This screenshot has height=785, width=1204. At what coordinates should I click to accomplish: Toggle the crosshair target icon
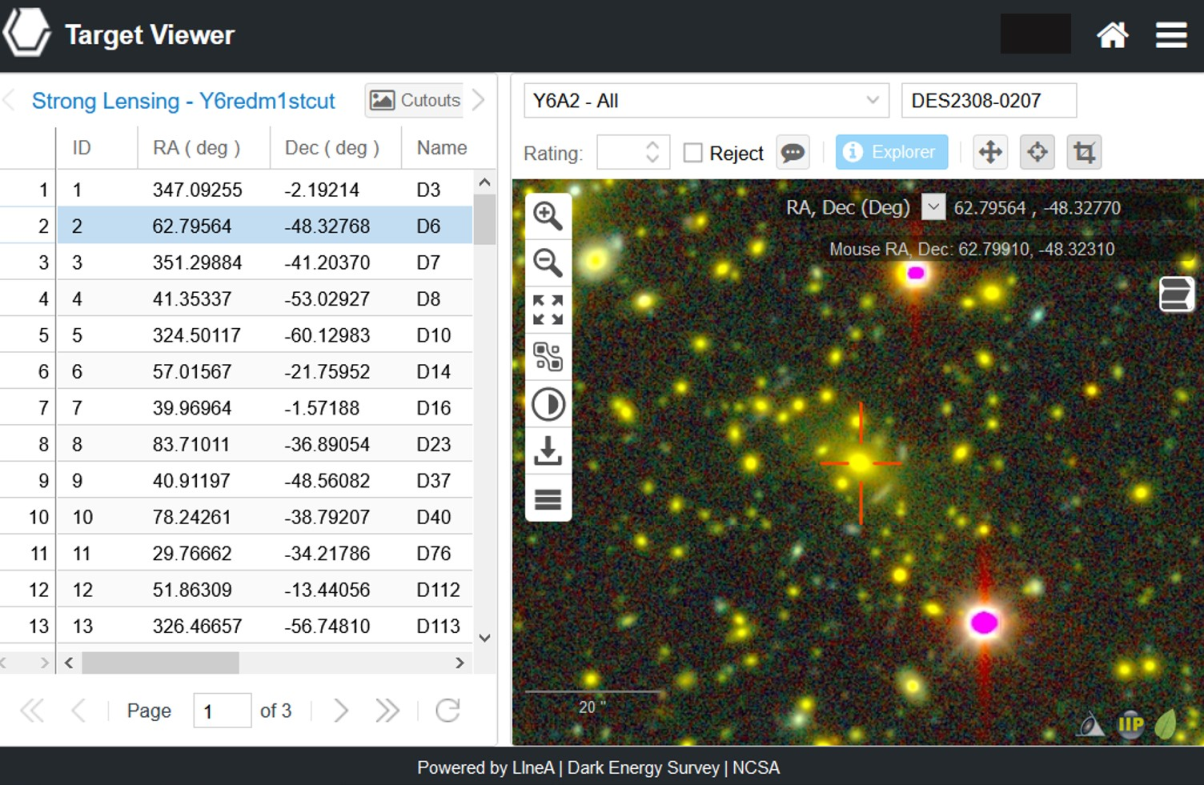[x=1037, y=152]
